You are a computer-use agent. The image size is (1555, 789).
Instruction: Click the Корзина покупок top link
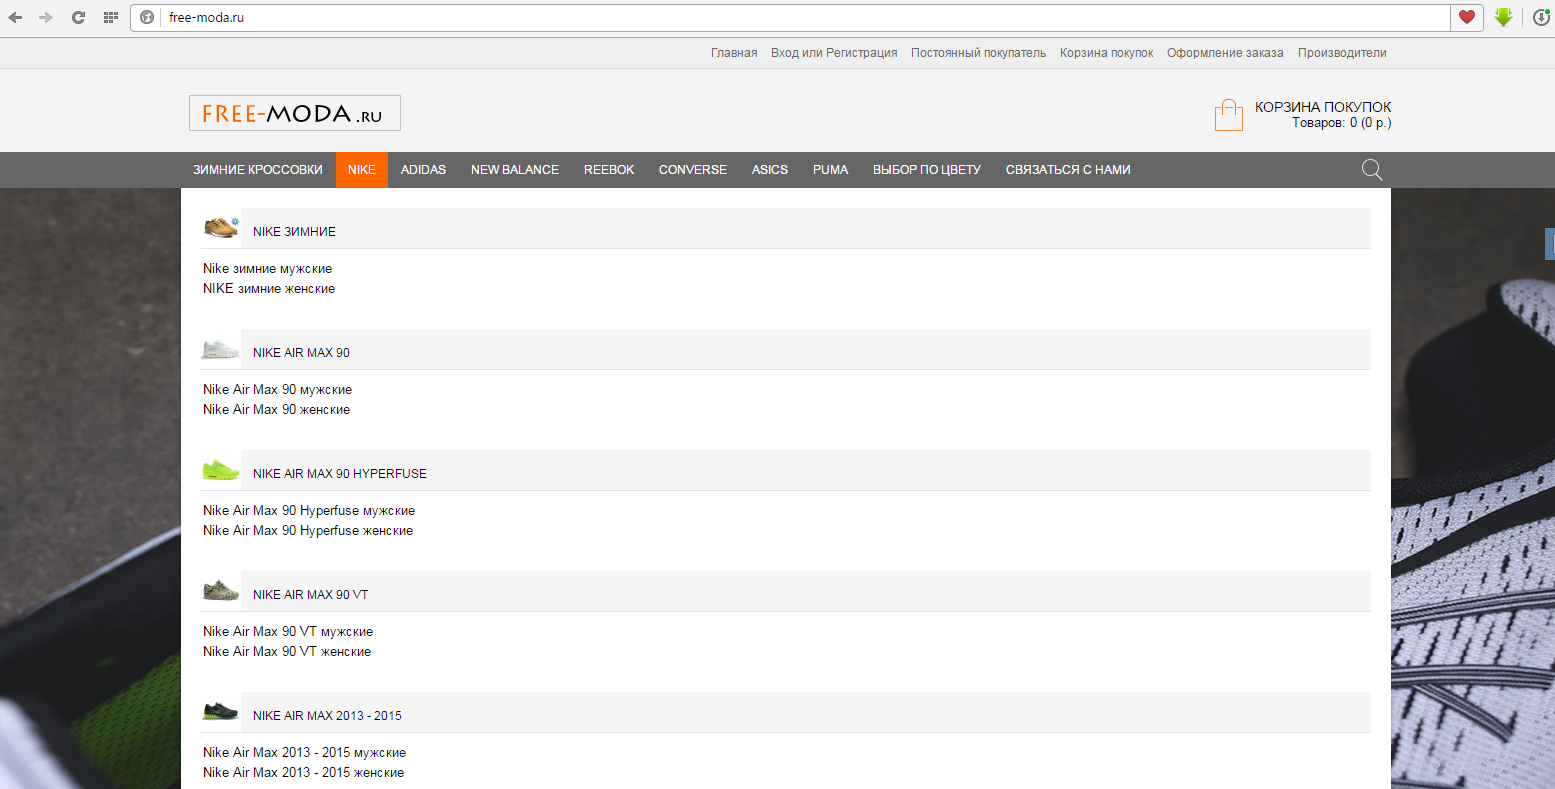click(1106, 53)
